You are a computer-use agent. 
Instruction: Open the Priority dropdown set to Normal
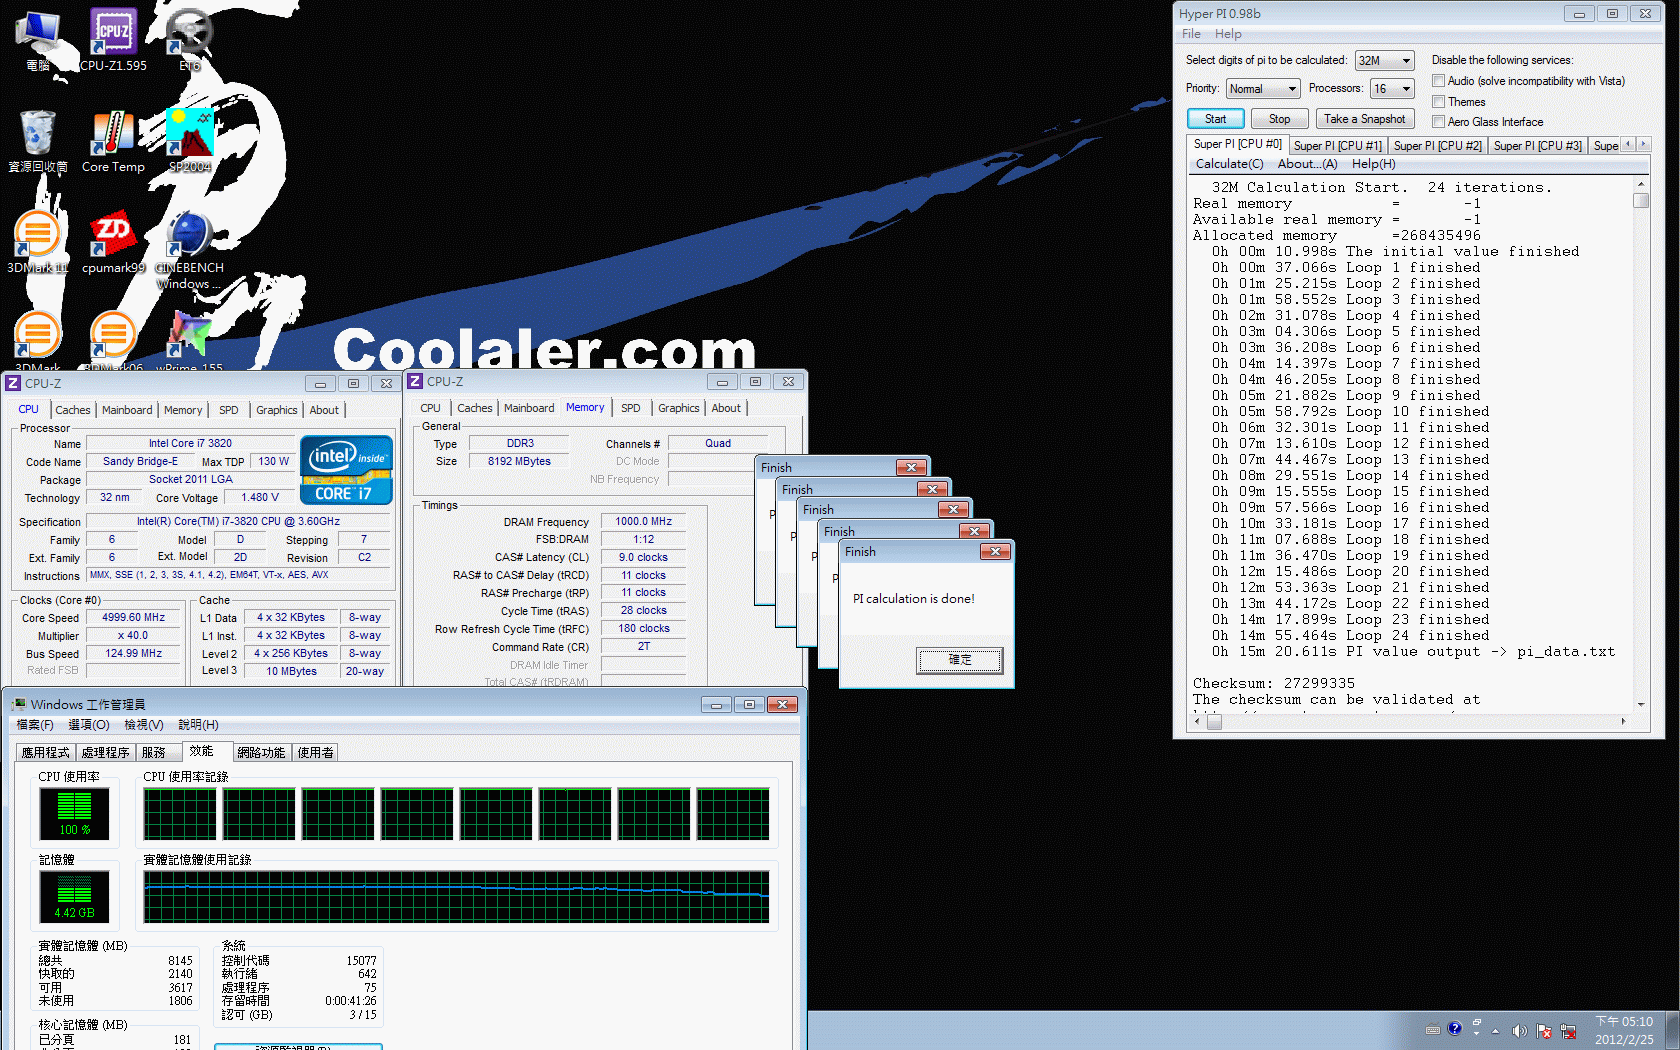(1264, 89)
